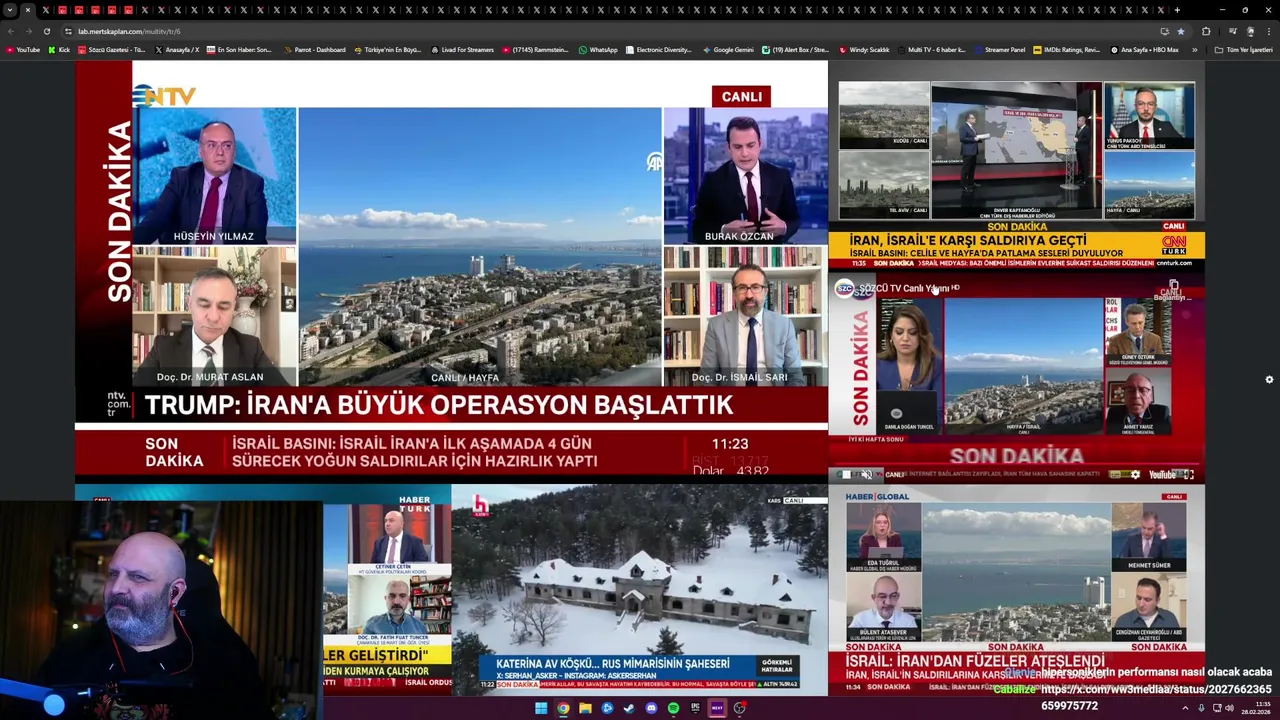1280x720 pixels.
Task: Open the Electronic Diversity bookmark
Action: tap(658, 49)
